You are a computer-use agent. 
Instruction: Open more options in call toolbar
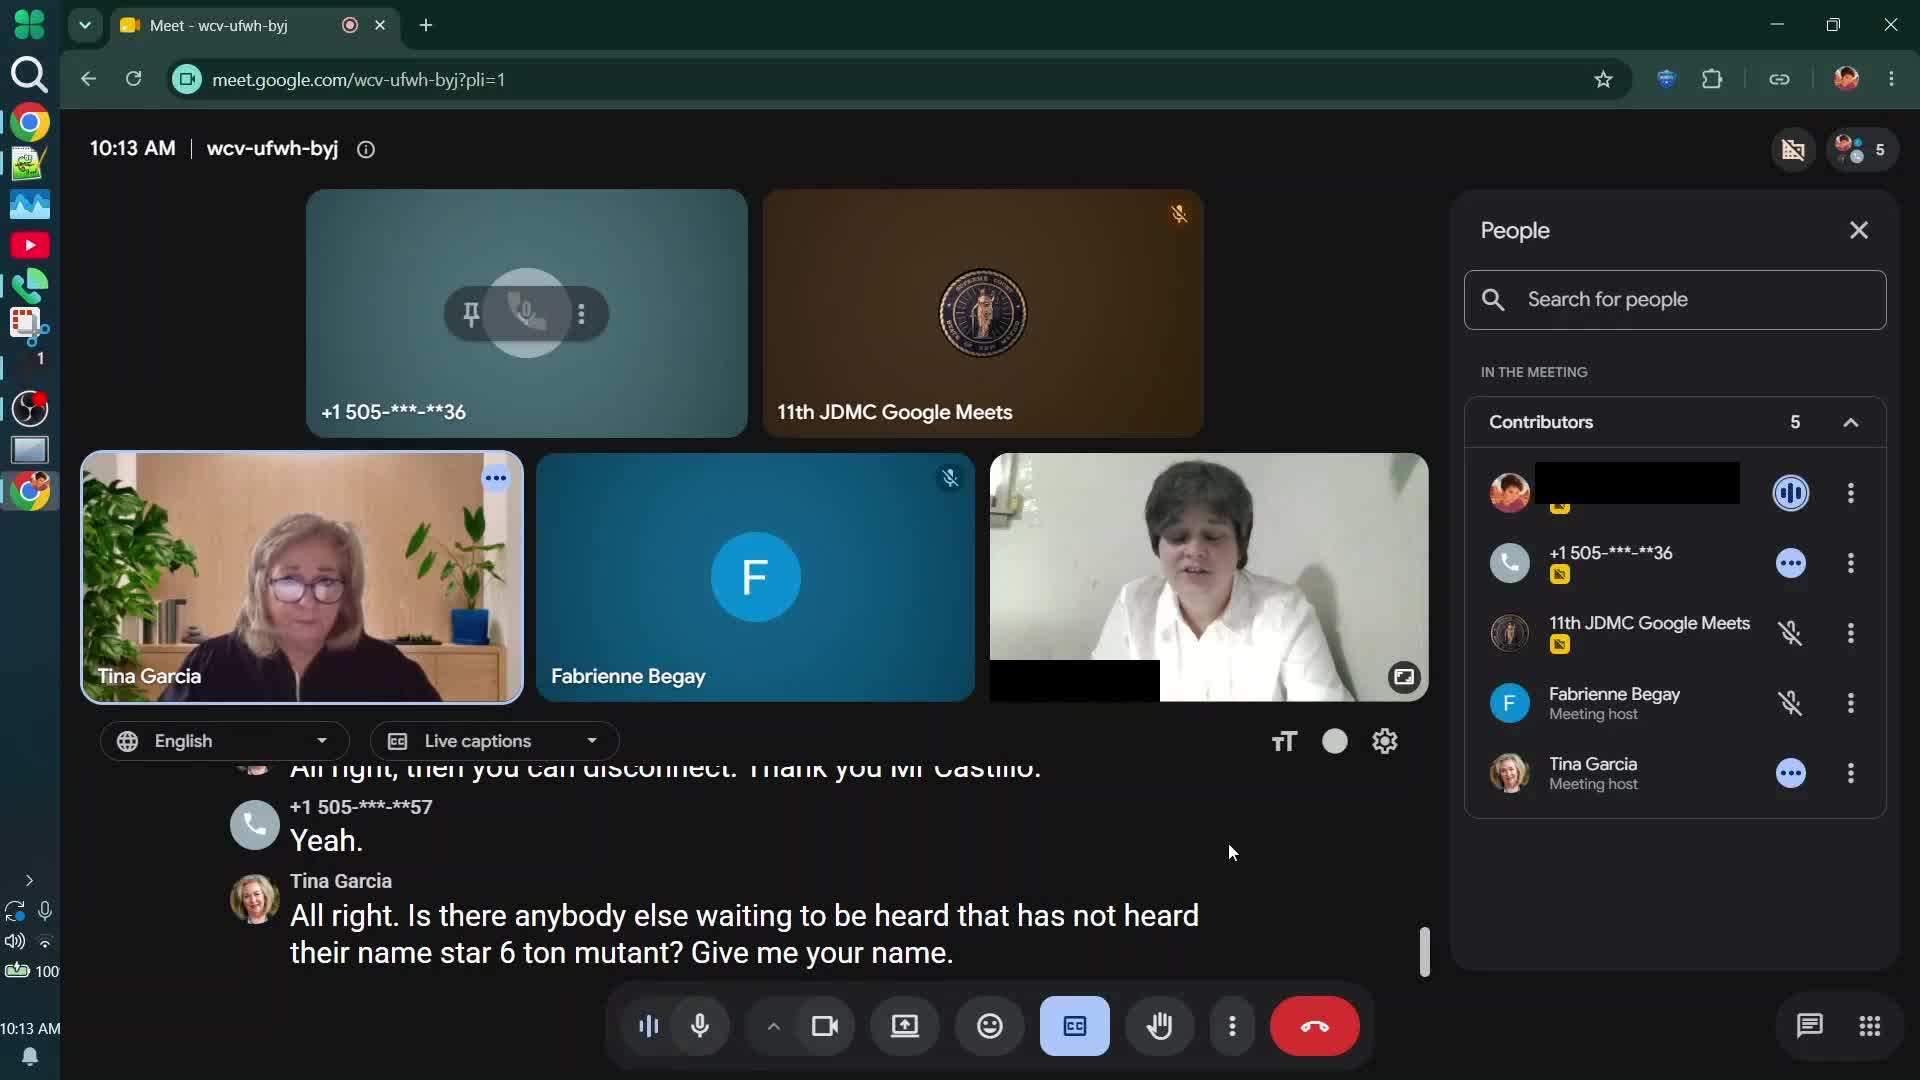click(x=1232, y=1026)
